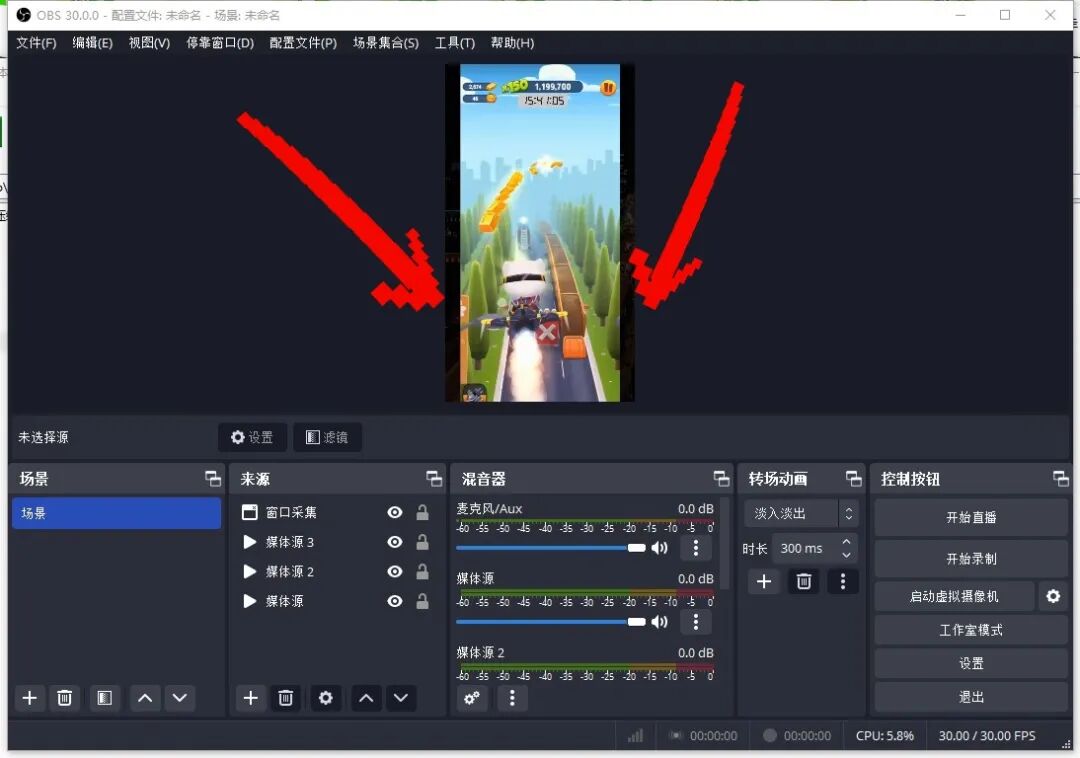Viewport: 1080px width, 758px height.
Task: Lock the bottom 媒体源 source
Action: (x=422, y=601)
